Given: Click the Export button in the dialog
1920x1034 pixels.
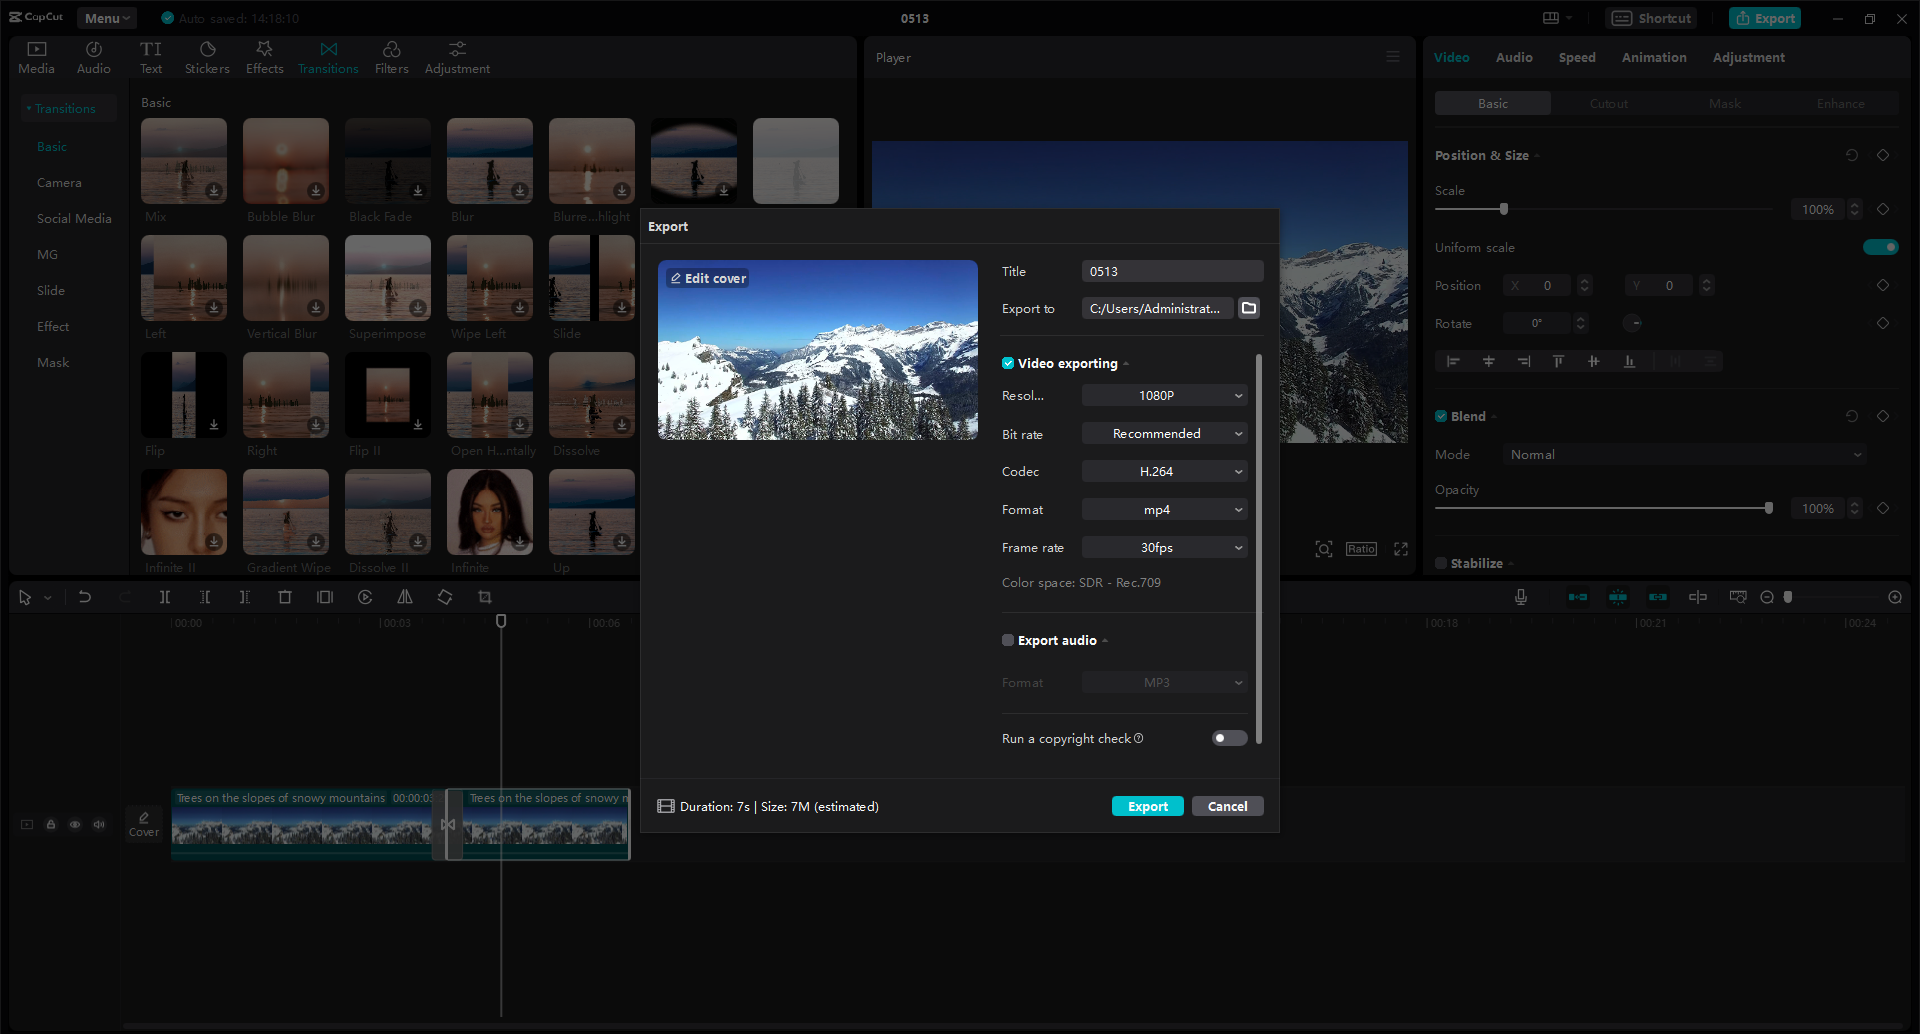Looking at the screenshot, I should [1147, 805].
